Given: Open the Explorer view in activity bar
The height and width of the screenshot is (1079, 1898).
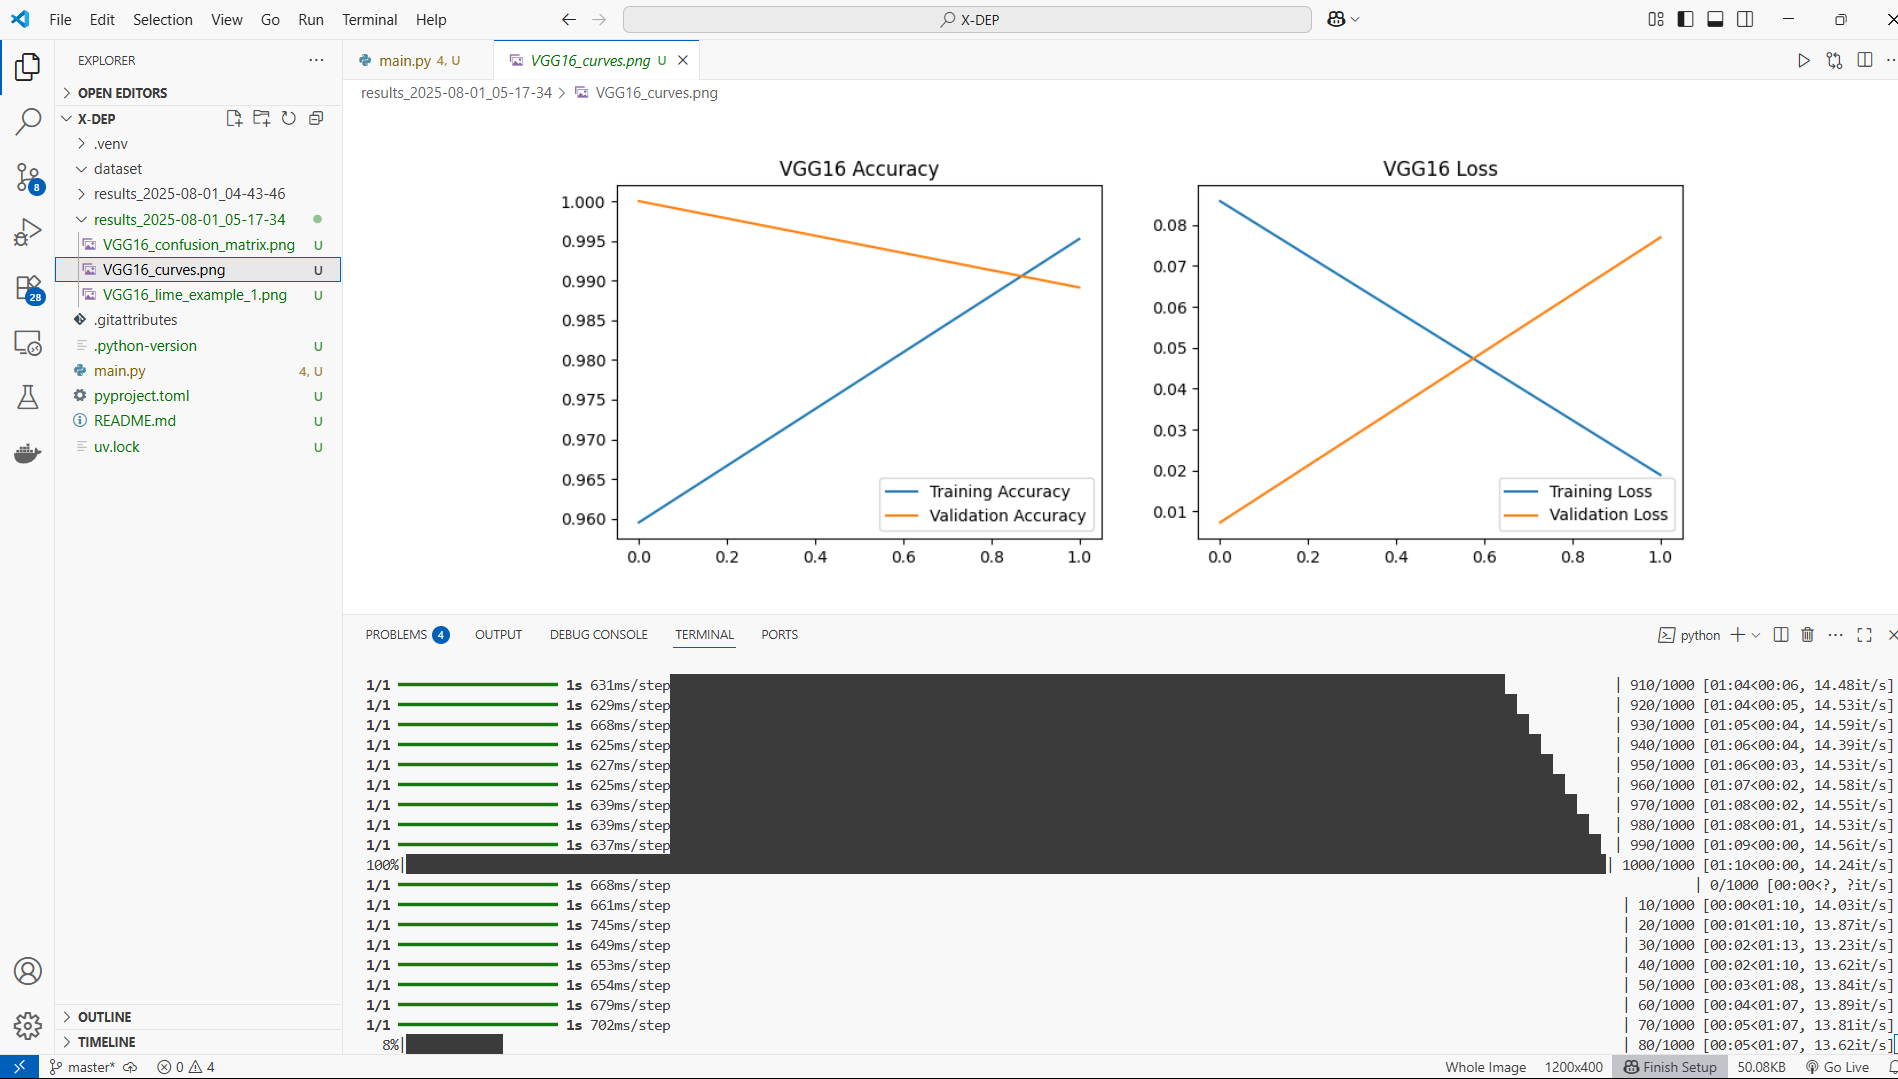Looking at the screenshot, I should 27,67.
